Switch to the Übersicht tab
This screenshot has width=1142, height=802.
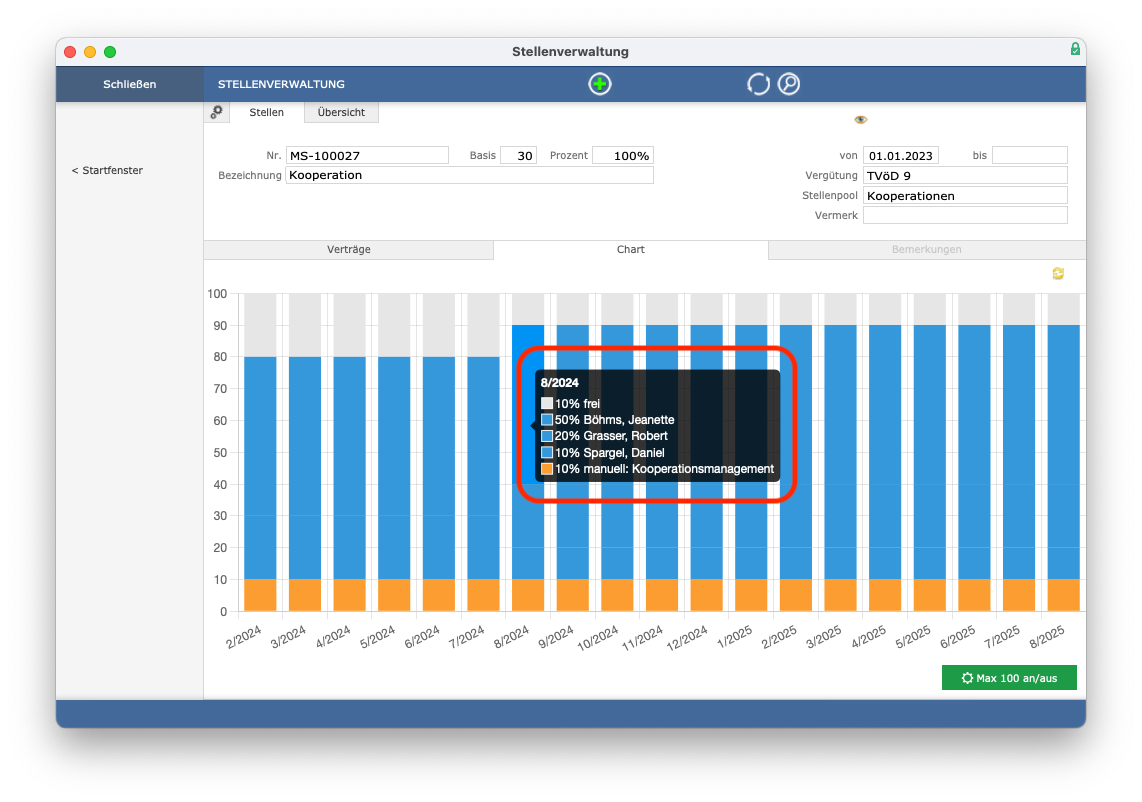coord(341,112)
